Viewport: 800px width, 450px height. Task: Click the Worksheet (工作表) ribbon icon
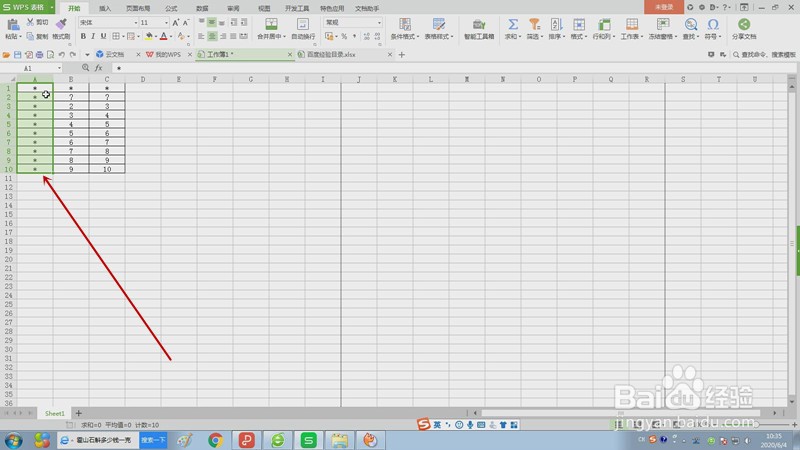click(632, 24)
